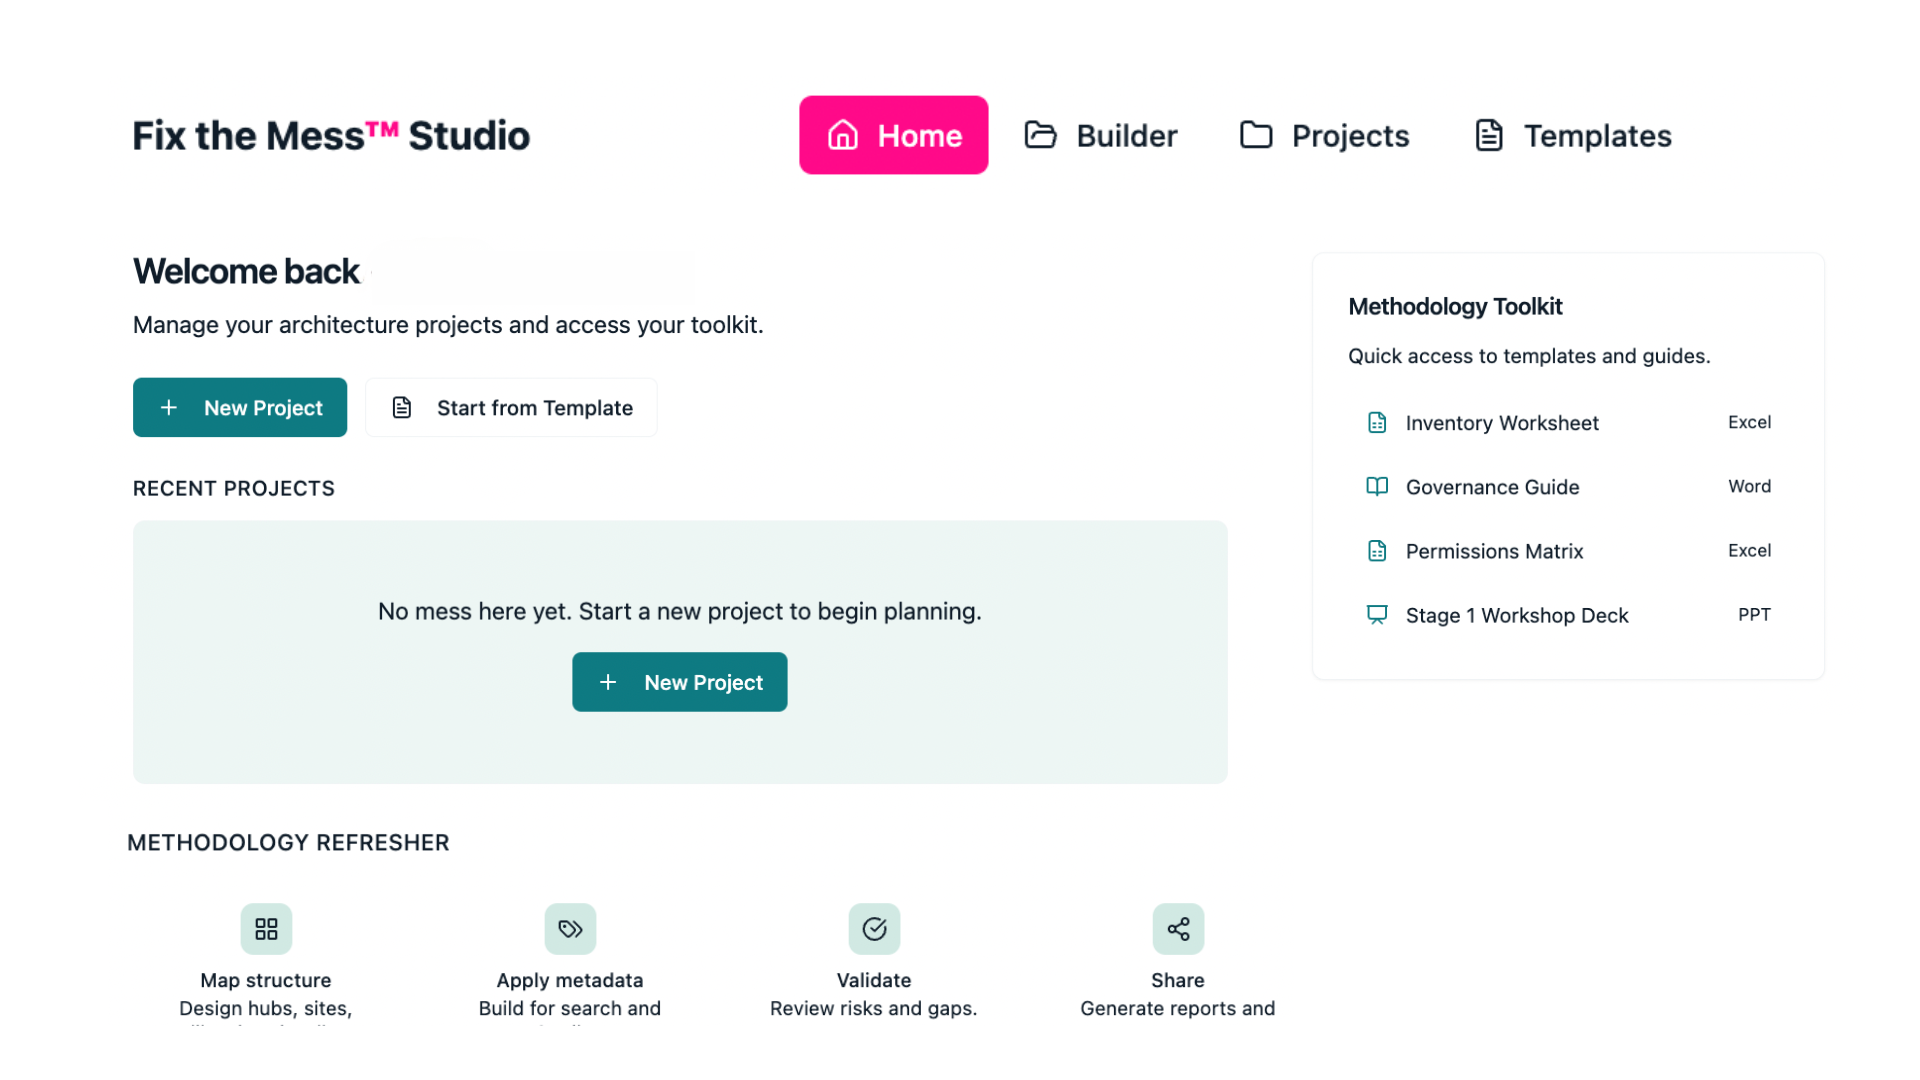
Task: Click the Home icon in the navigation
Action: pyautogui.click(x=843, y=134)
